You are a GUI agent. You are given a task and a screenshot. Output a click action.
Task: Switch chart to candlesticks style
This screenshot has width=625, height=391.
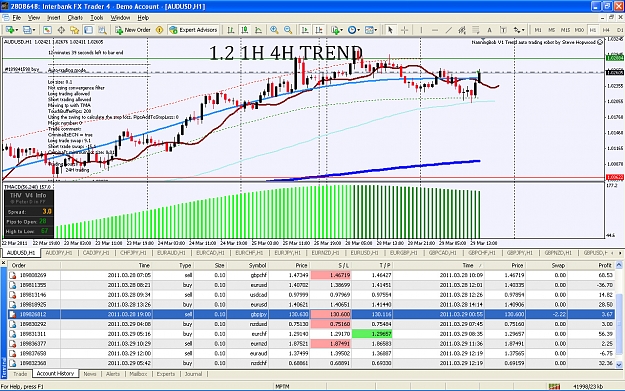pyautogui.click(x=245, y=30)
